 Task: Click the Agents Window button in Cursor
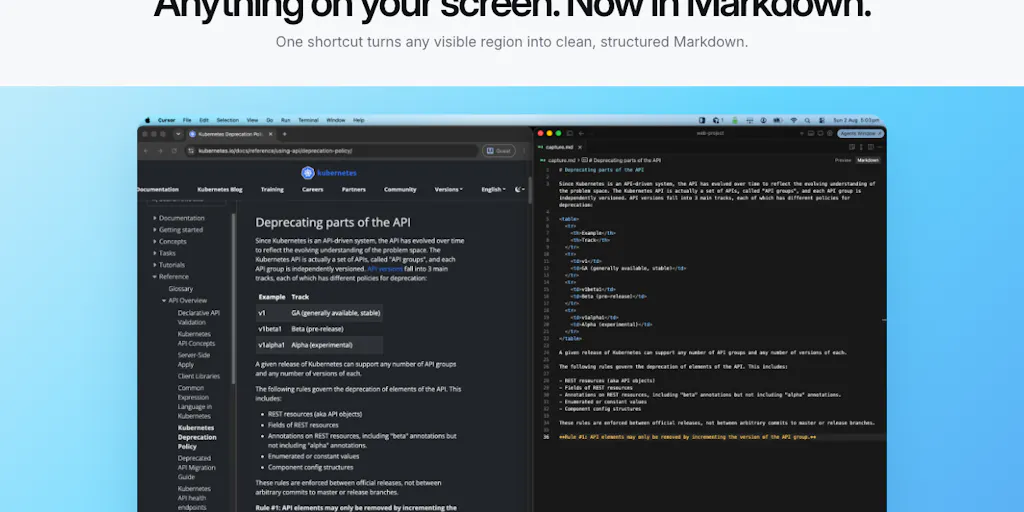point(861,133)
